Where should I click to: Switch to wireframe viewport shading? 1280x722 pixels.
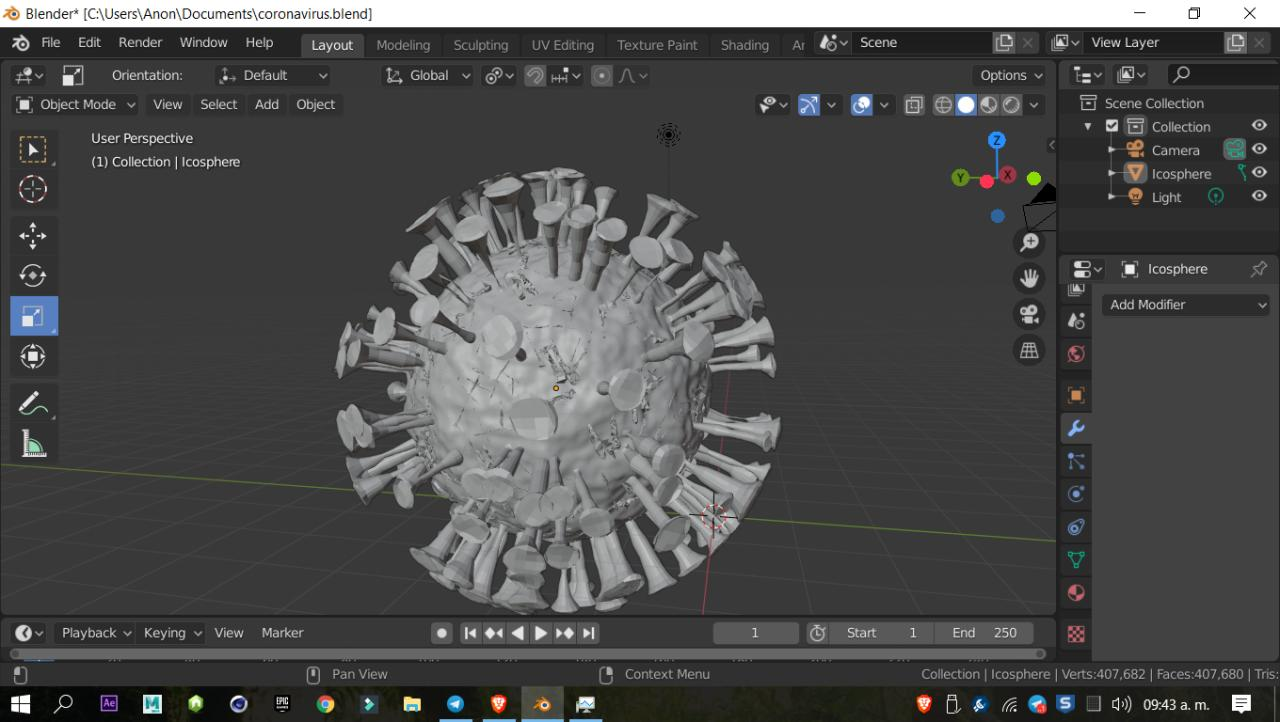(943, 104)
